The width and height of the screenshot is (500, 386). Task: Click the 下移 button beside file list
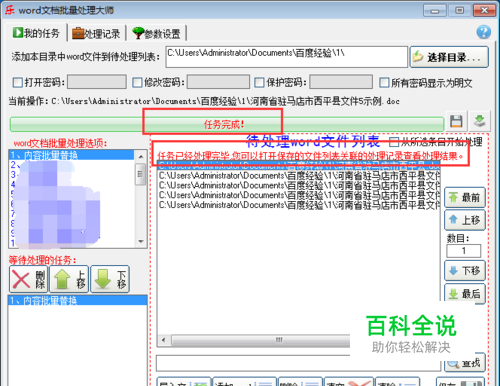[x=465, y=270]
